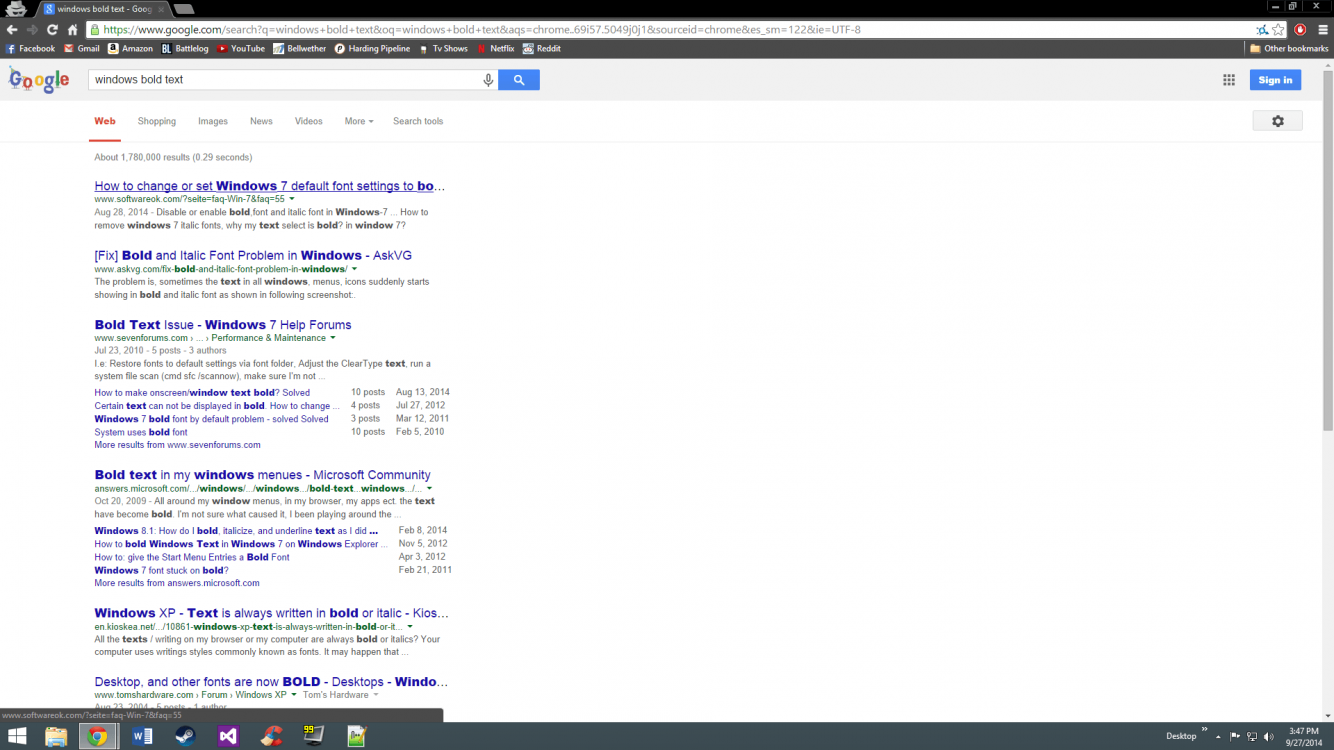Open the Battlelog bookmark
The image size is (1334, 750).
[x=186, y=48]
